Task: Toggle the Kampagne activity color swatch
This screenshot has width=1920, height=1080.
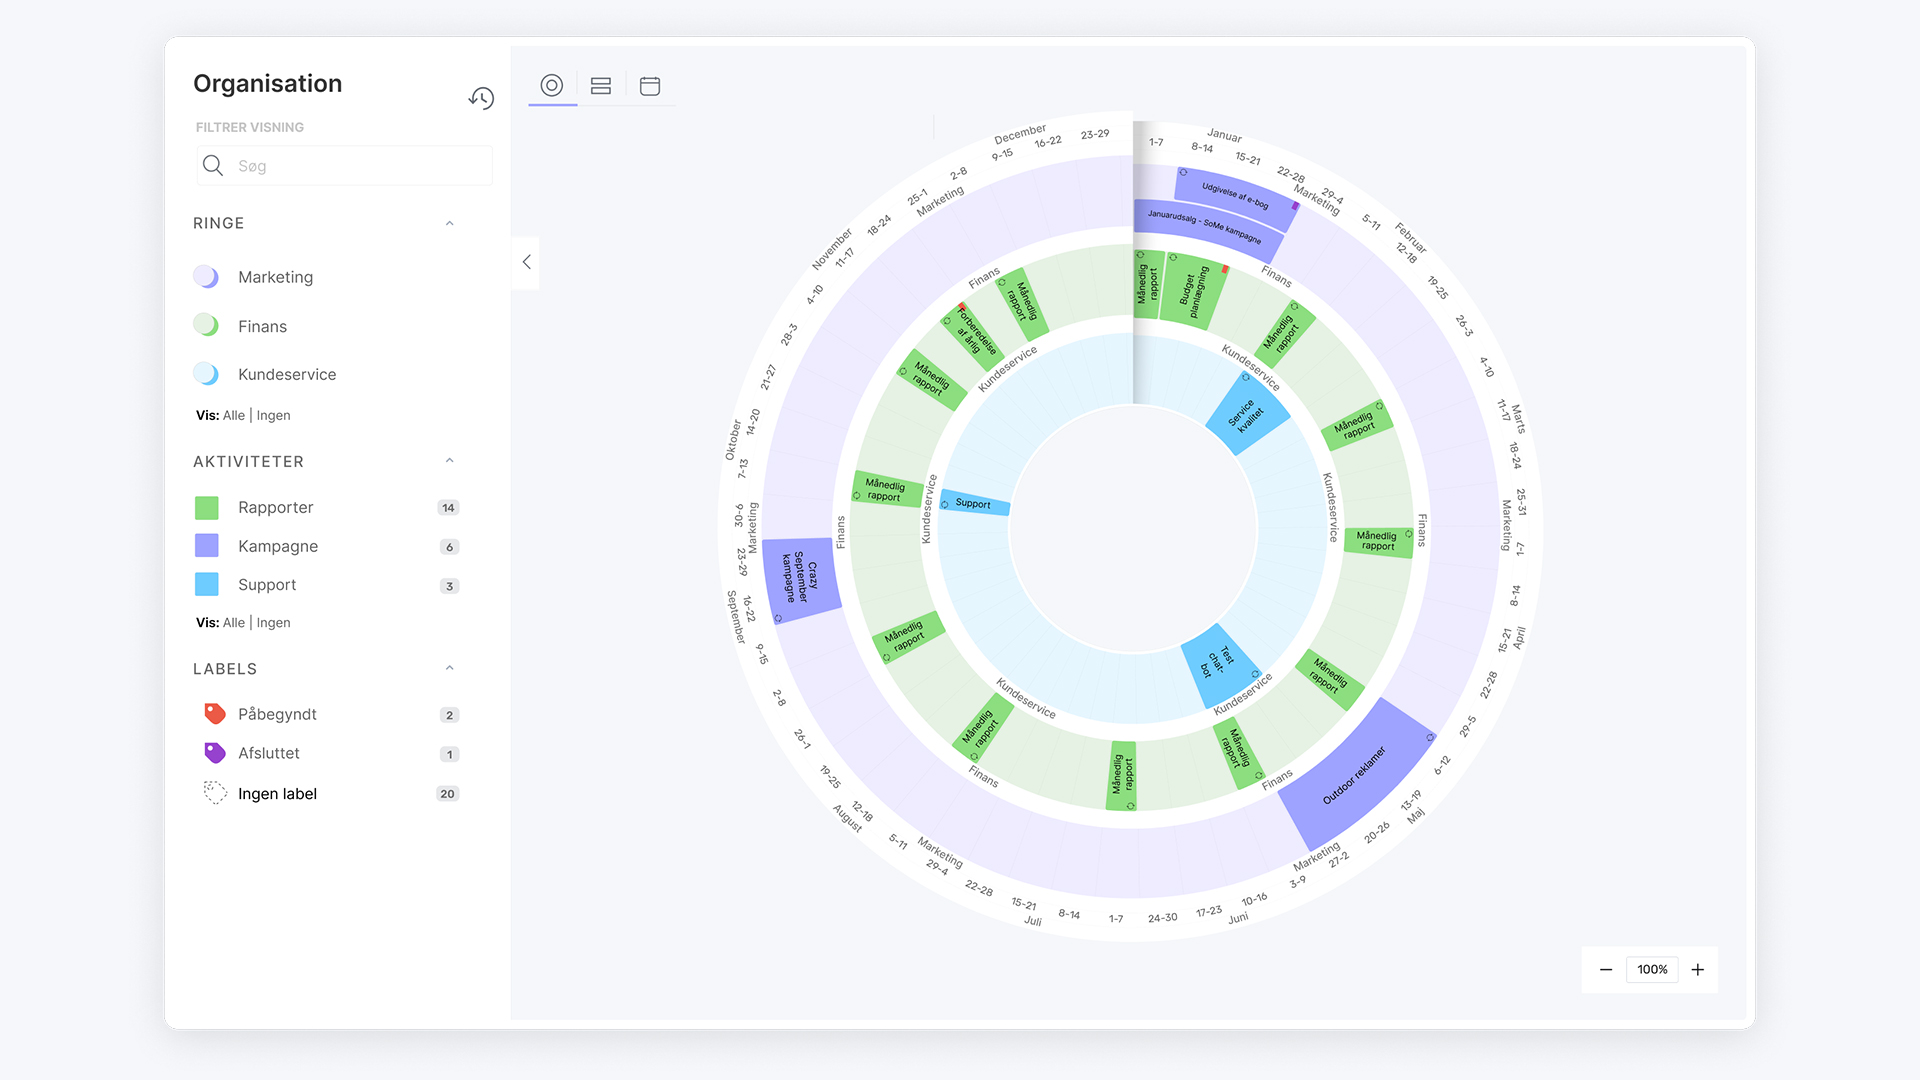Action: coord(207,546)
